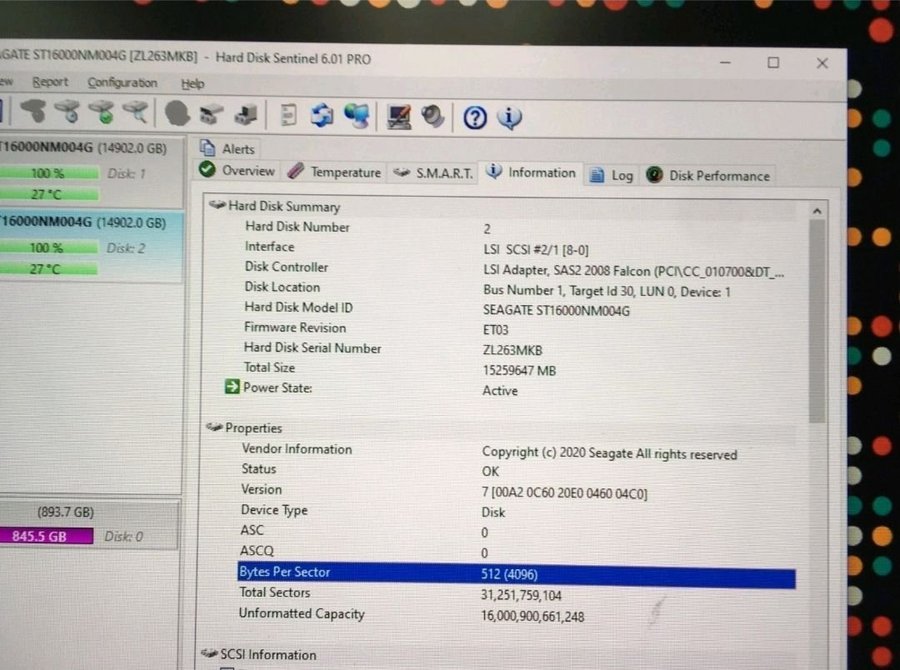900x670 pixels.
Task: Click the blue info bubble toolbar icon
Action: pyautogui.click(x=509, y=118)
